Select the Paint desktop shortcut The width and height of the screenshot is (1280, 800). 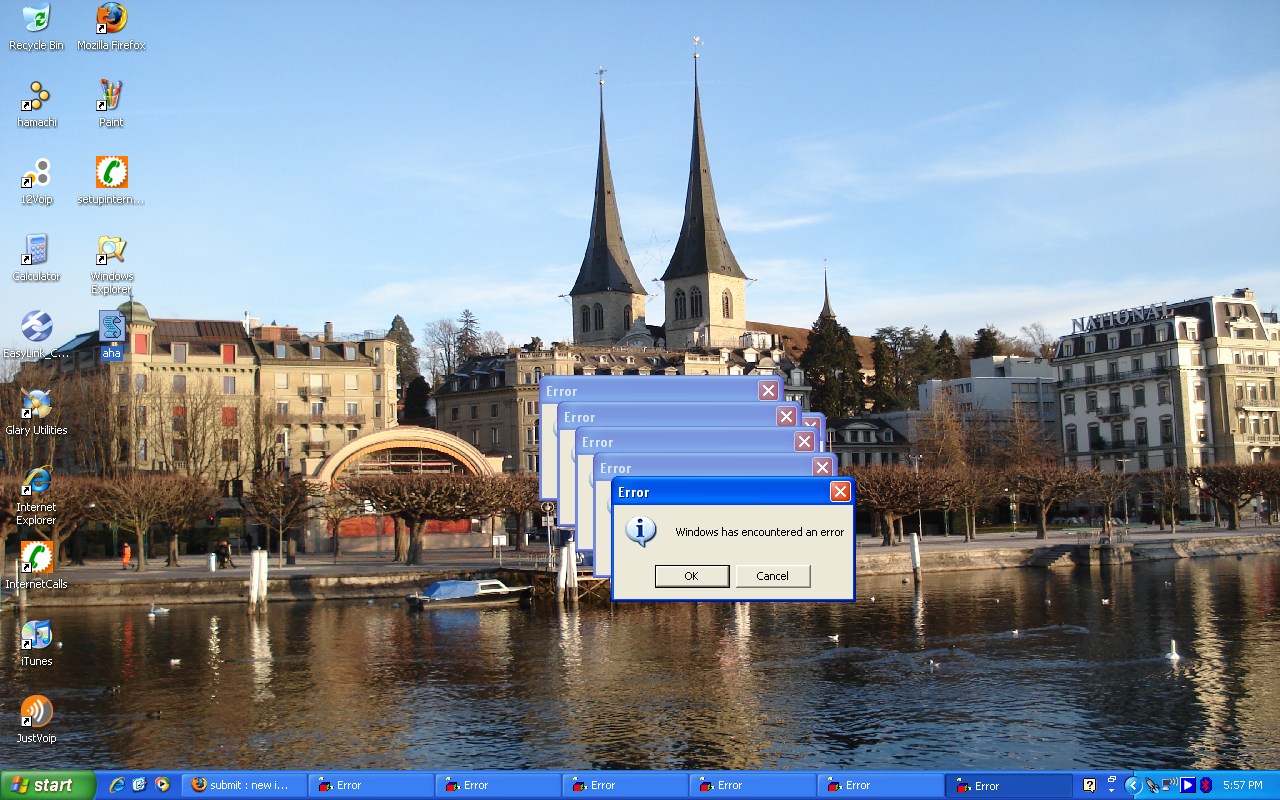[x=111, y=104]
